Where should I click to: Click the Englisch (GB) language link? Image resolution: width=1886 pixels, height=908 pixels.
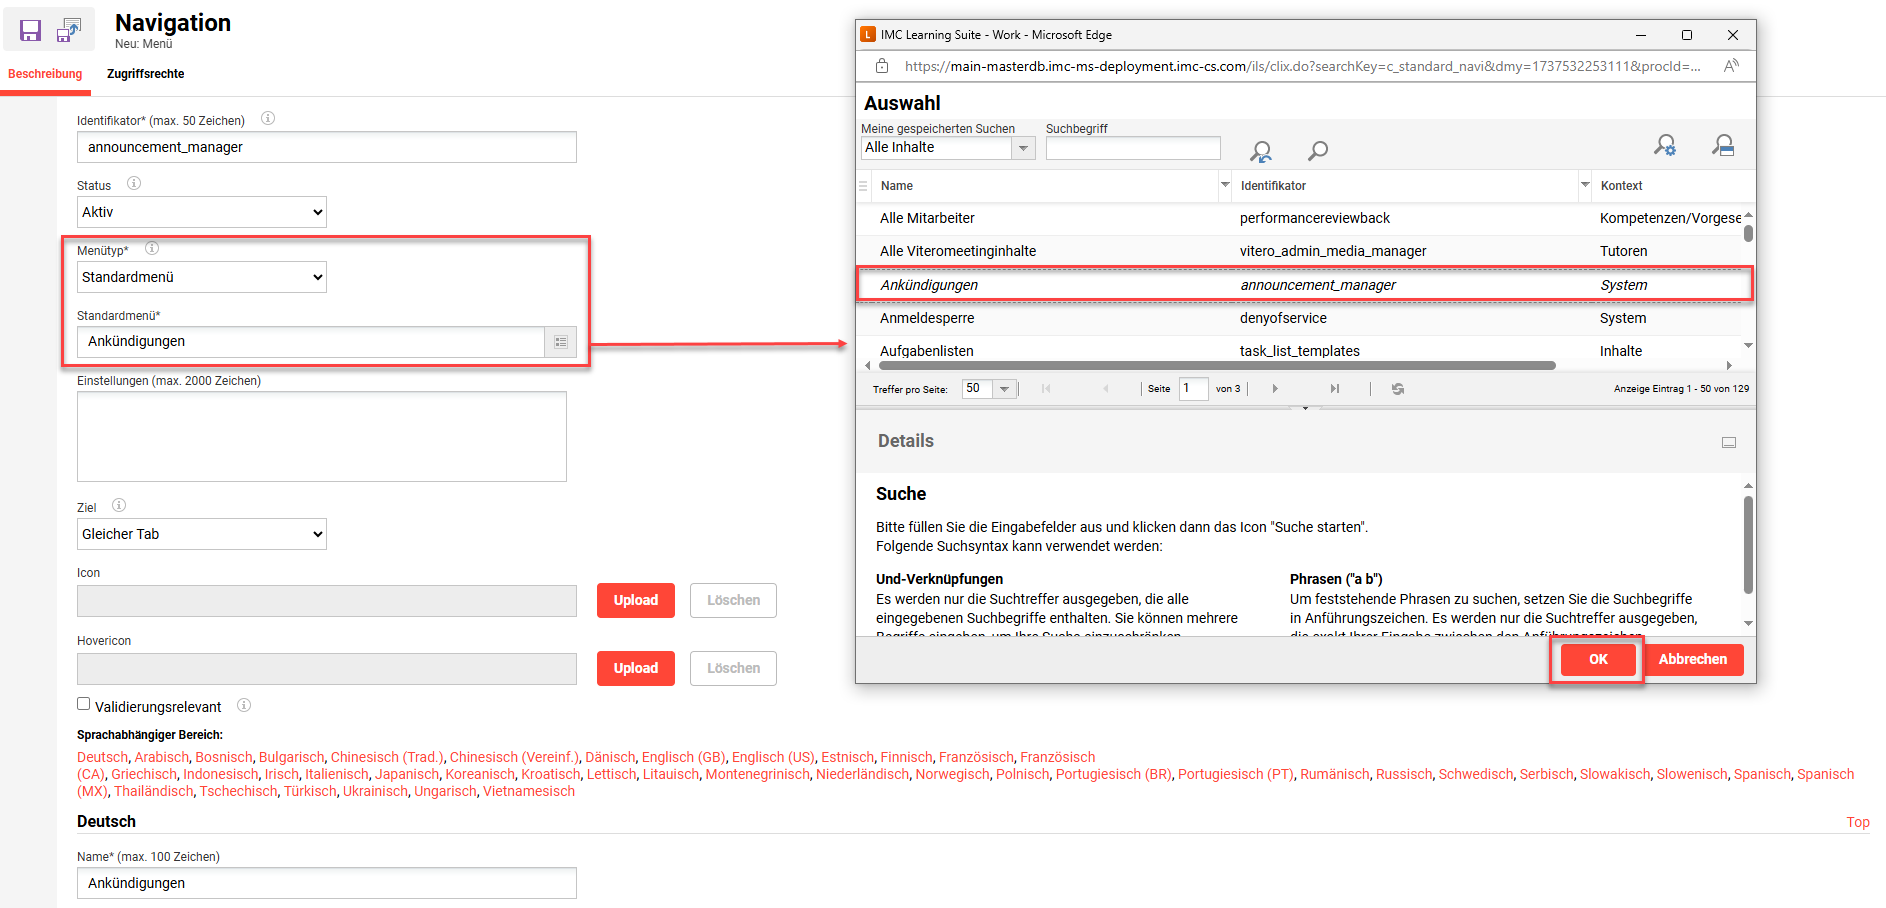tap(683, 757)
